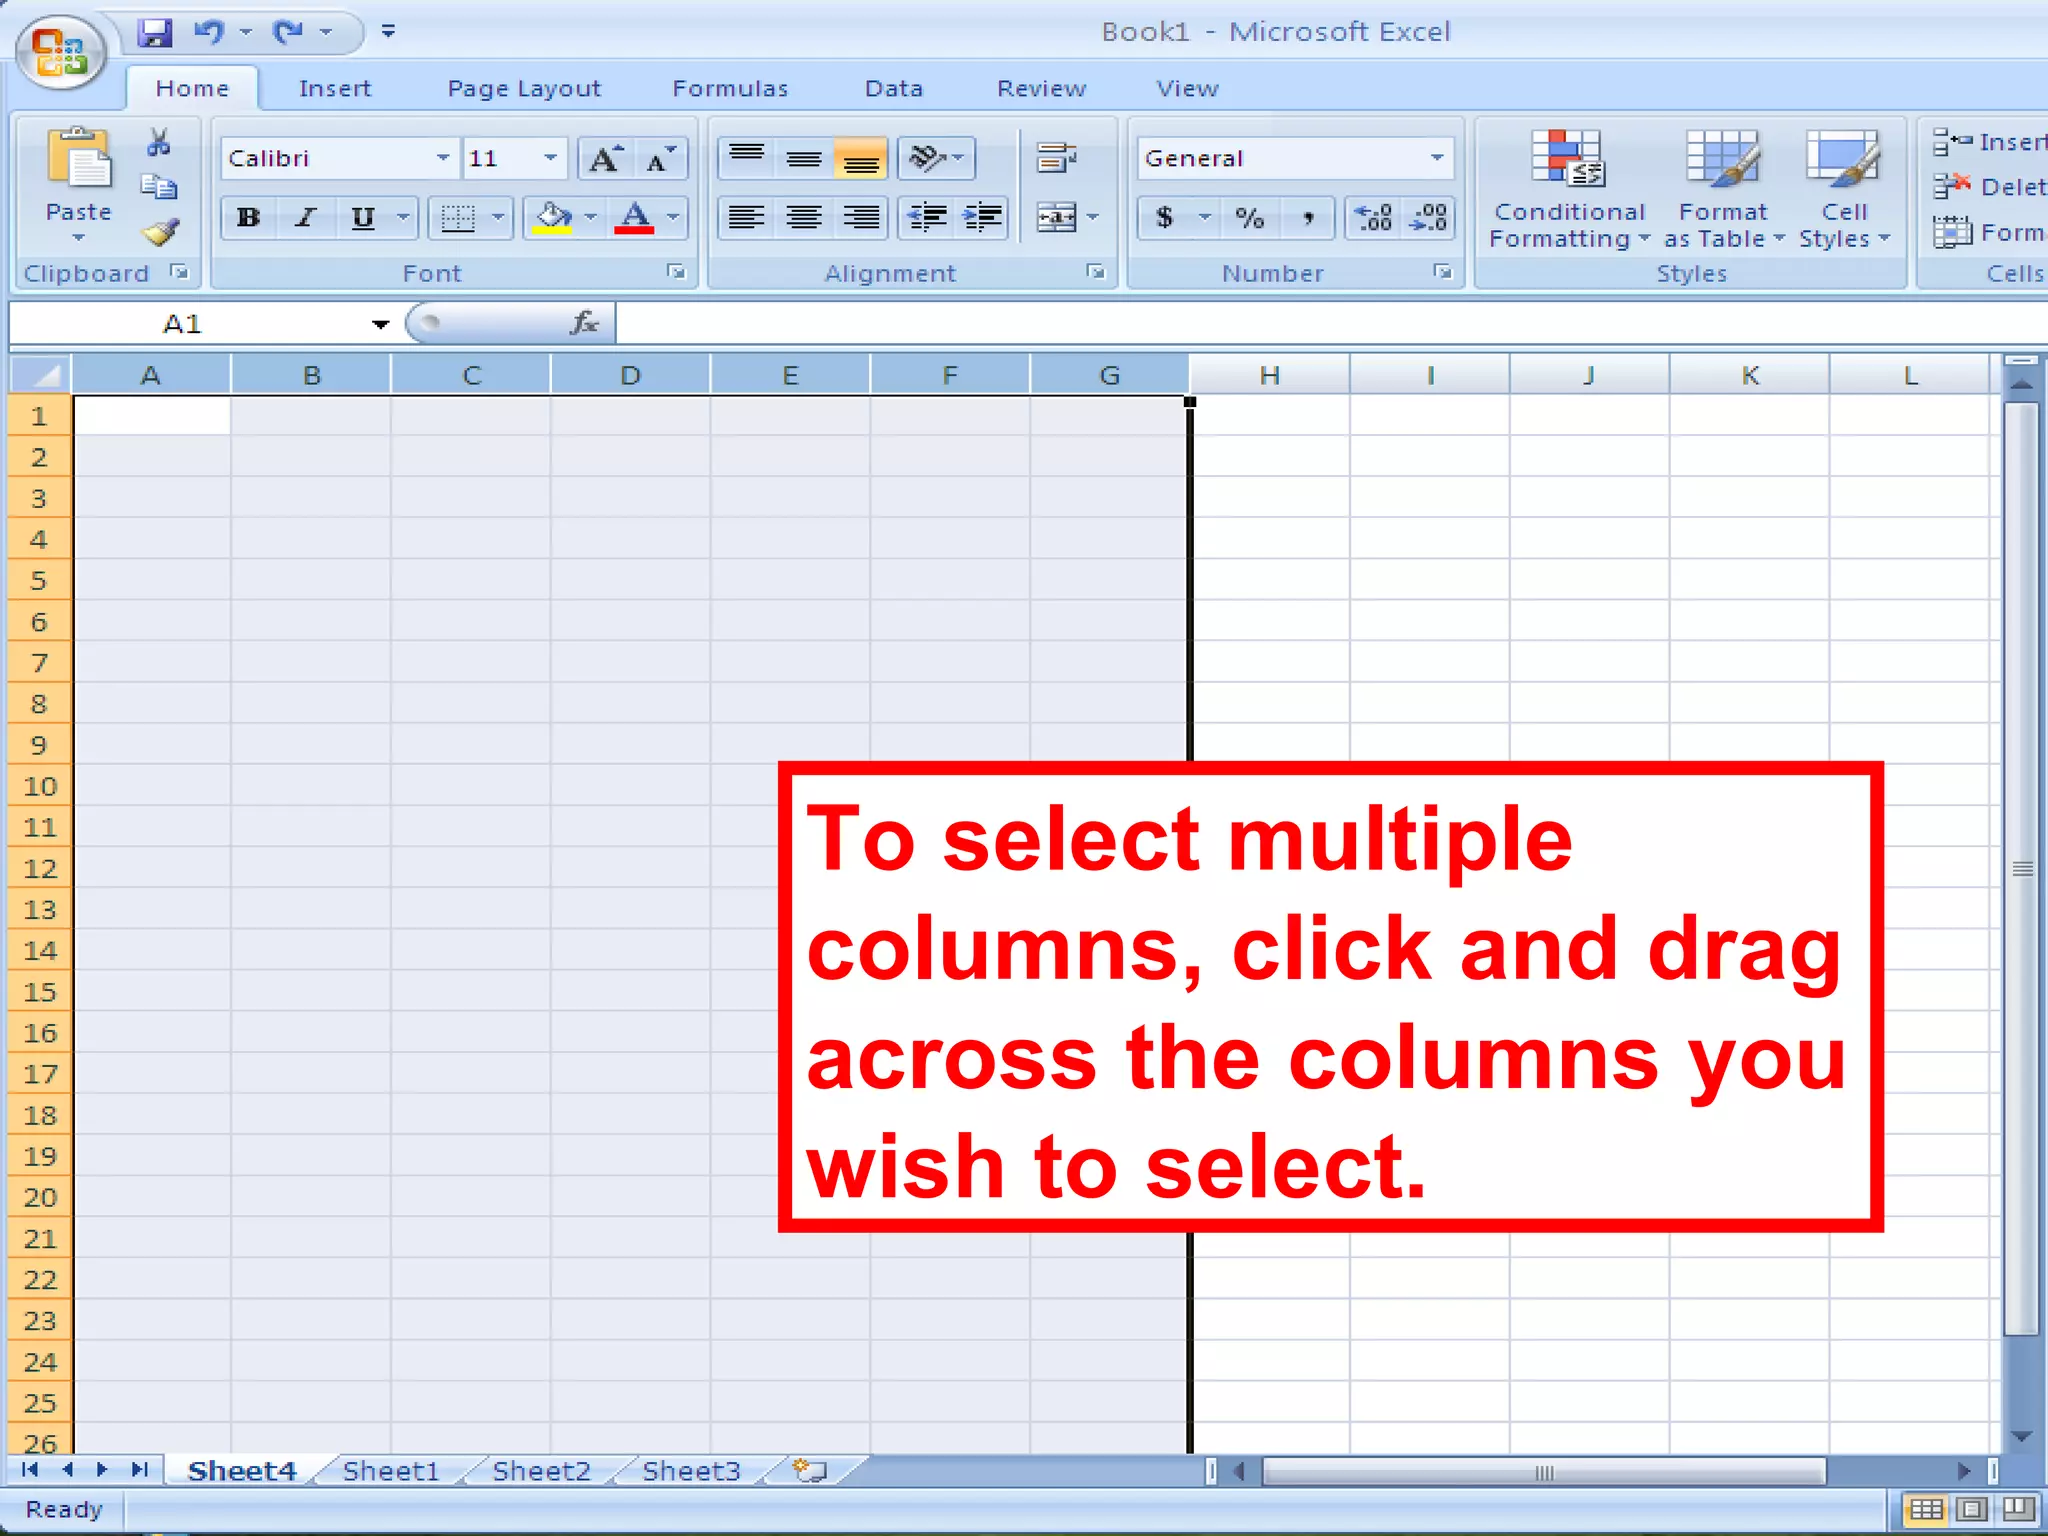Toggle Middle Align vertical alignment
Image resolution: width=2048 pixels, height=1536 pixels.
tap(803, 158)
